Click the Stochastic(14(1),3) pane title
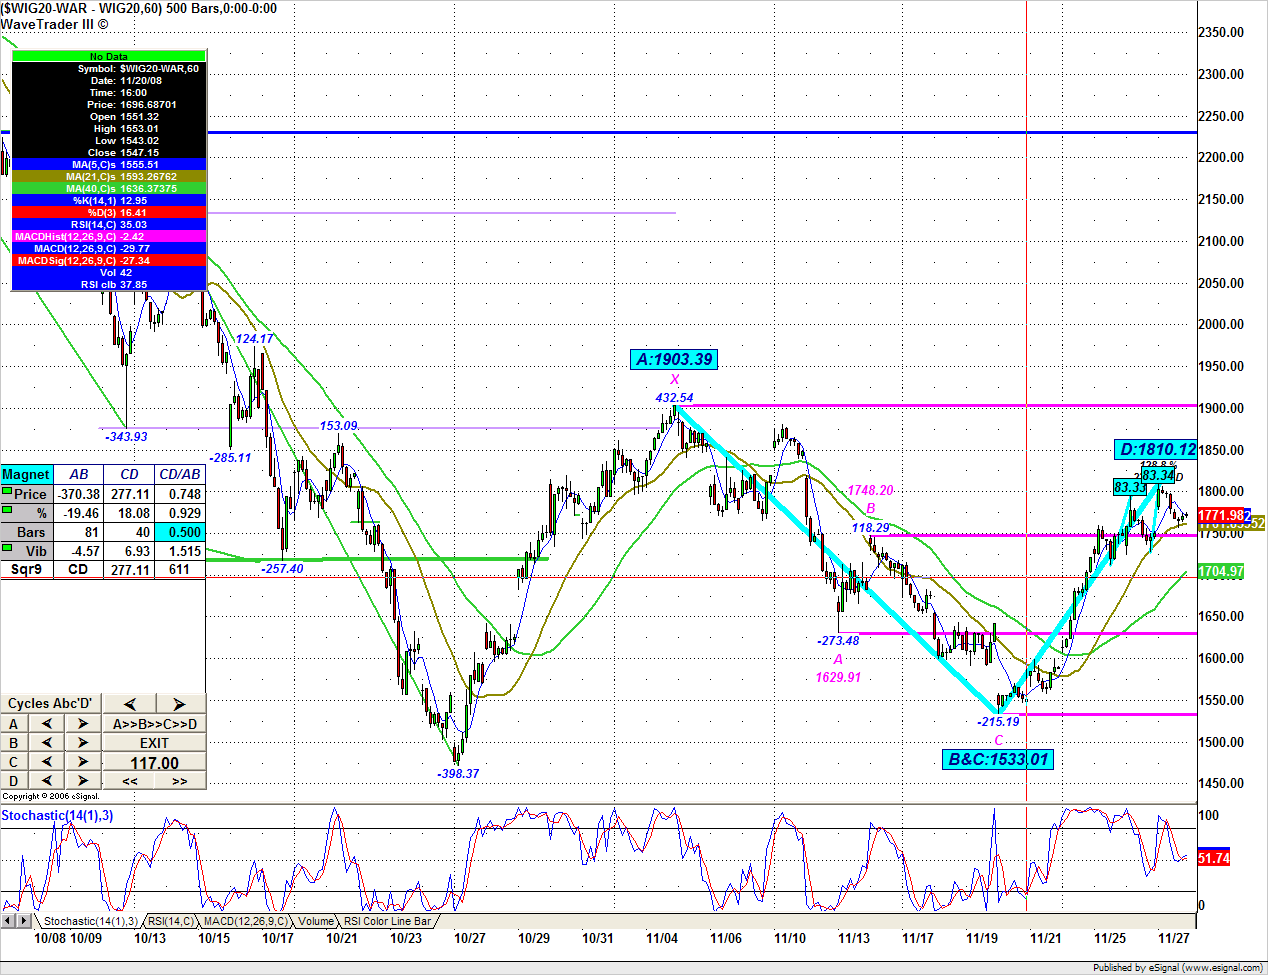This screenshot has height=975, width=1268. tap(57, 815)
